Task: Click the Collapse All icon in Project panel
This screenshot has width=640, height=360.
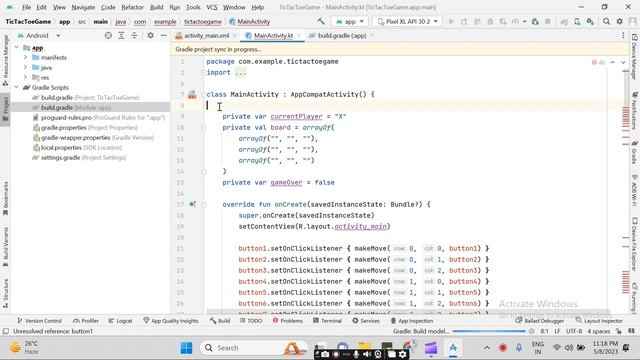Action: click(134, 36)
